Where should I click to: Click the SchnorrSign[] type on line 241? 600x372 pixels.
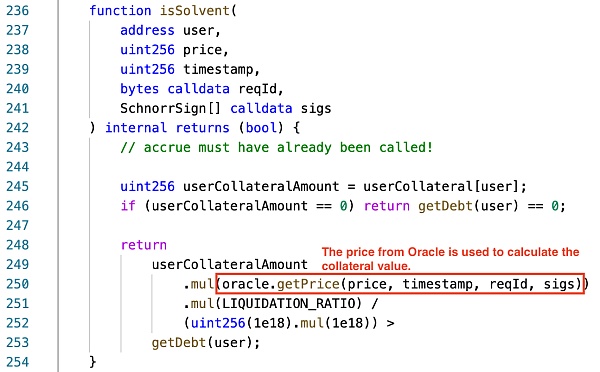(x=171, y=108)
